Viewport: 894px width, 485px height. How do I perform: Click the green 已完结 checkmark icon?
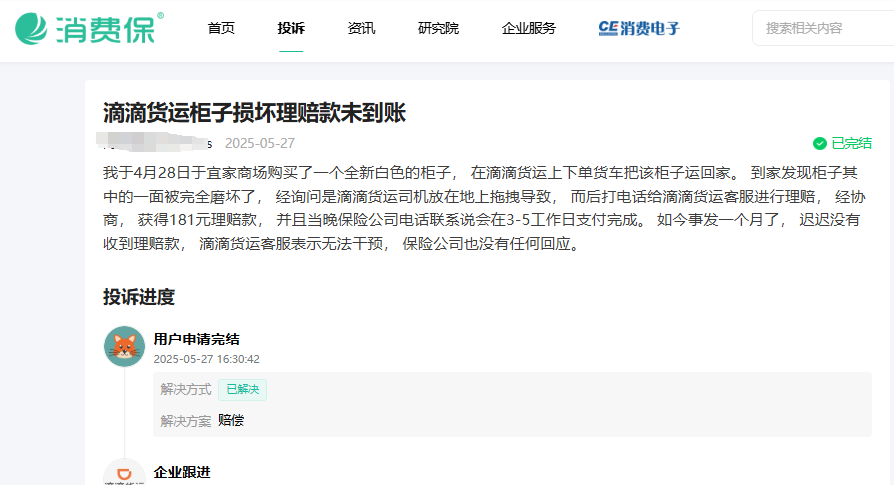(x=820, y=144)
